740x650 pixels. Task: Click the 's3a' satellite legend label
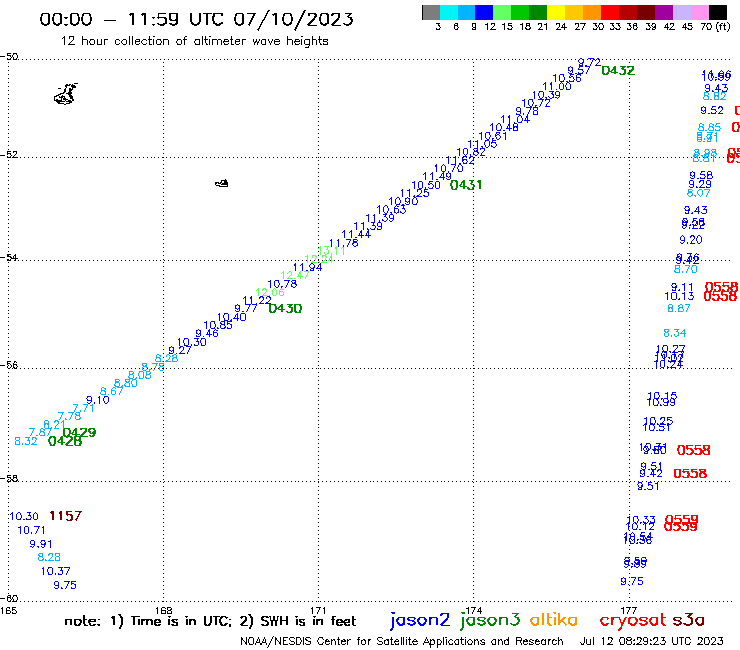[688, 620]
